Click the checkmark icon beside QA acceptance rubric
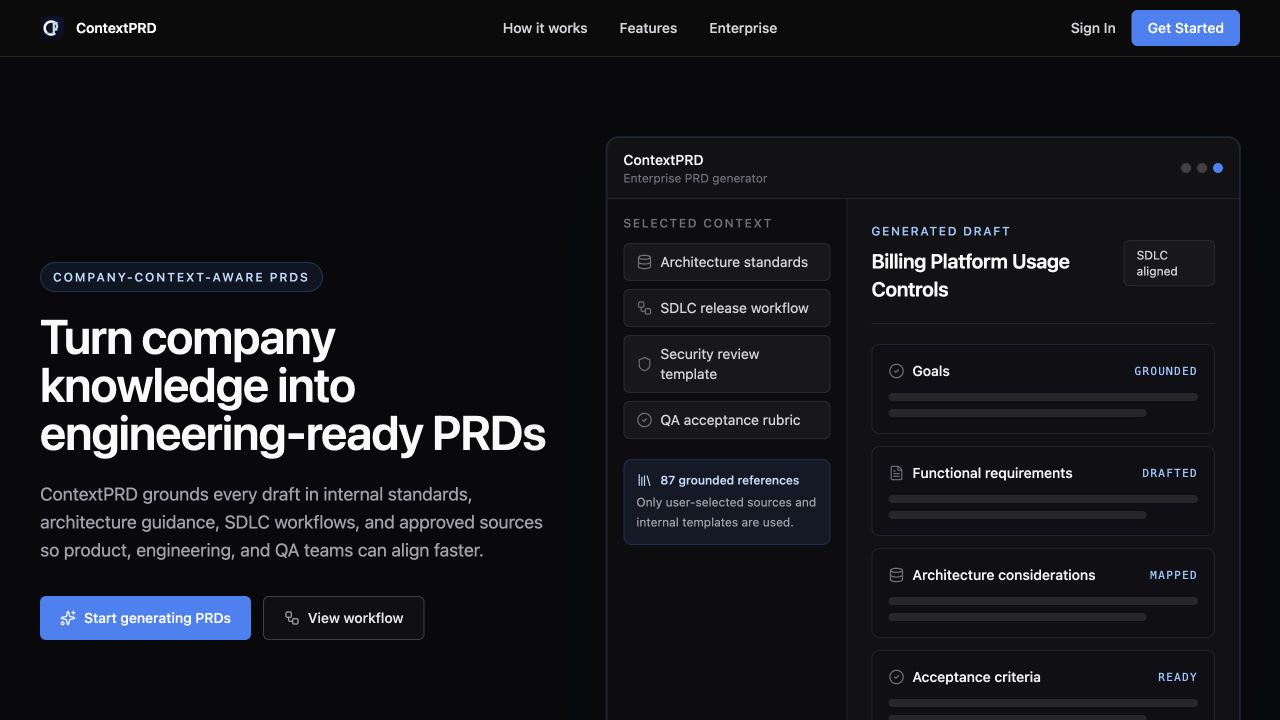Screen dimensions: 1280x720 [644, 420]
